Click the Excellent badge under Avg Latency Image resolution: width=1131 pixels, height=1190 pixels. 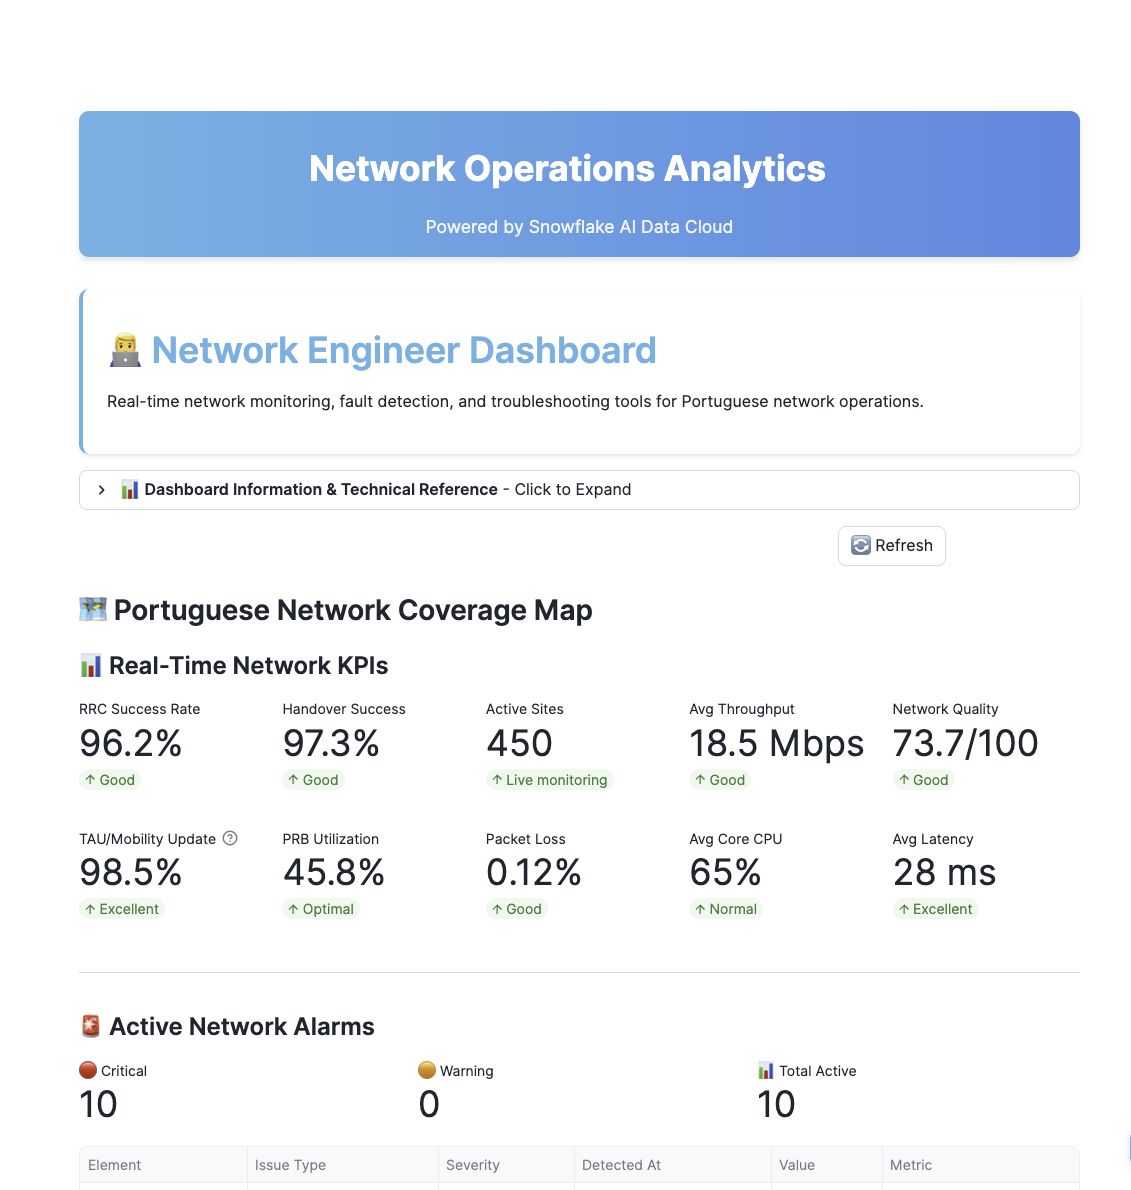tap(935, 909)
